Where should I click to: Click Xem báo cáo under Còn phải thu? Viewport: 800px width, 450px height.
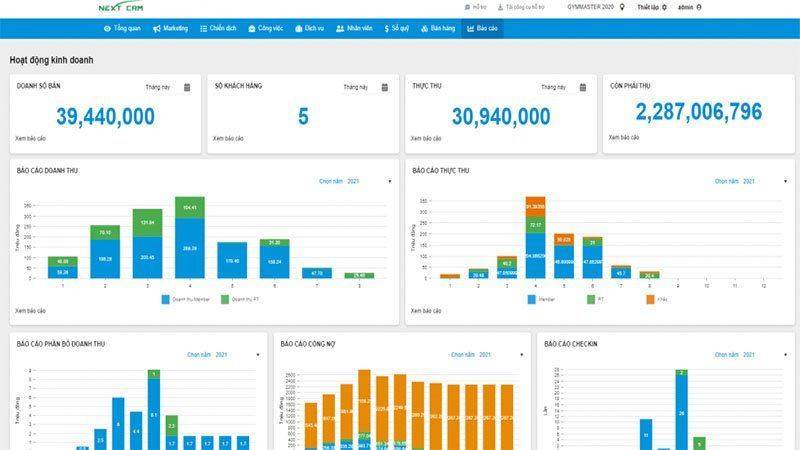point(625,137)
